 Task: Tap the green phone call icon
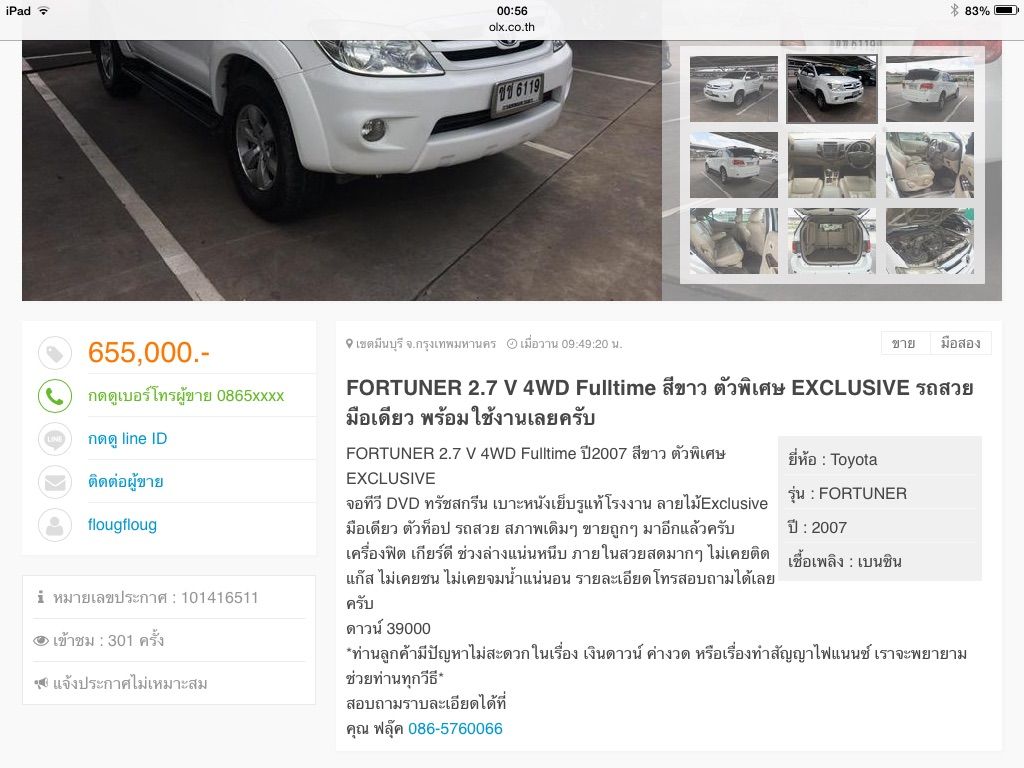click(x=55, y=396)
